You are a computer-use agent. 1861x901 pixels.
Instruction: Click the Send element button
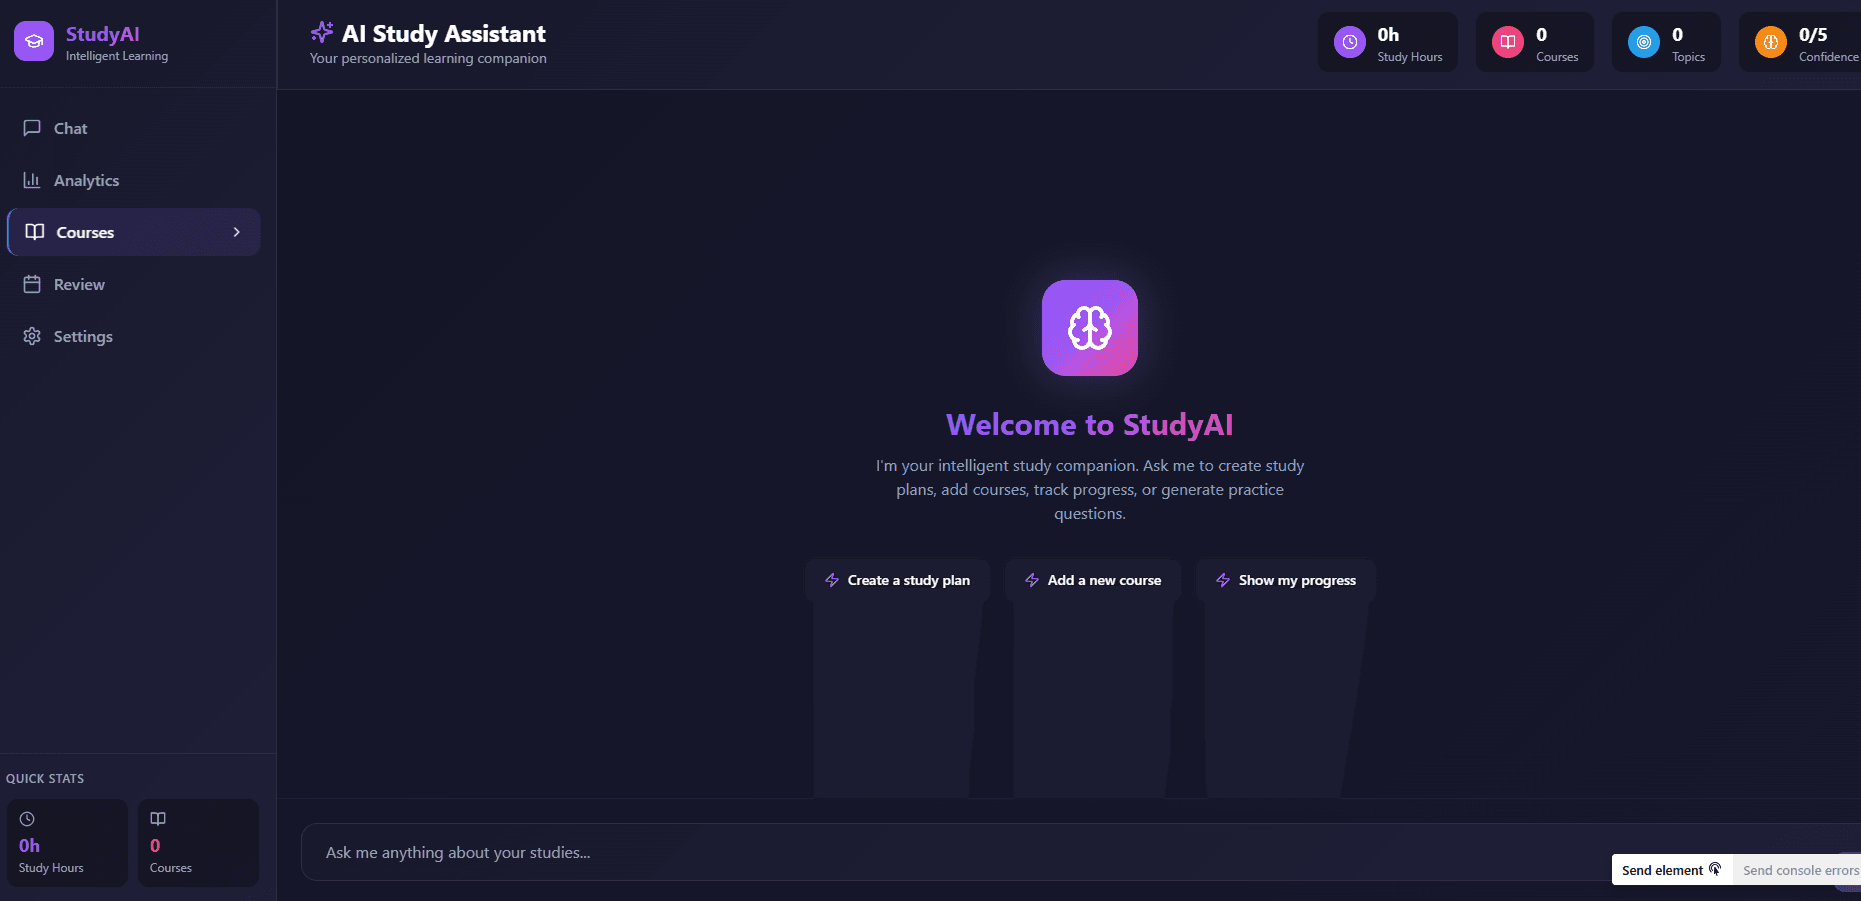coord(1670,870)
